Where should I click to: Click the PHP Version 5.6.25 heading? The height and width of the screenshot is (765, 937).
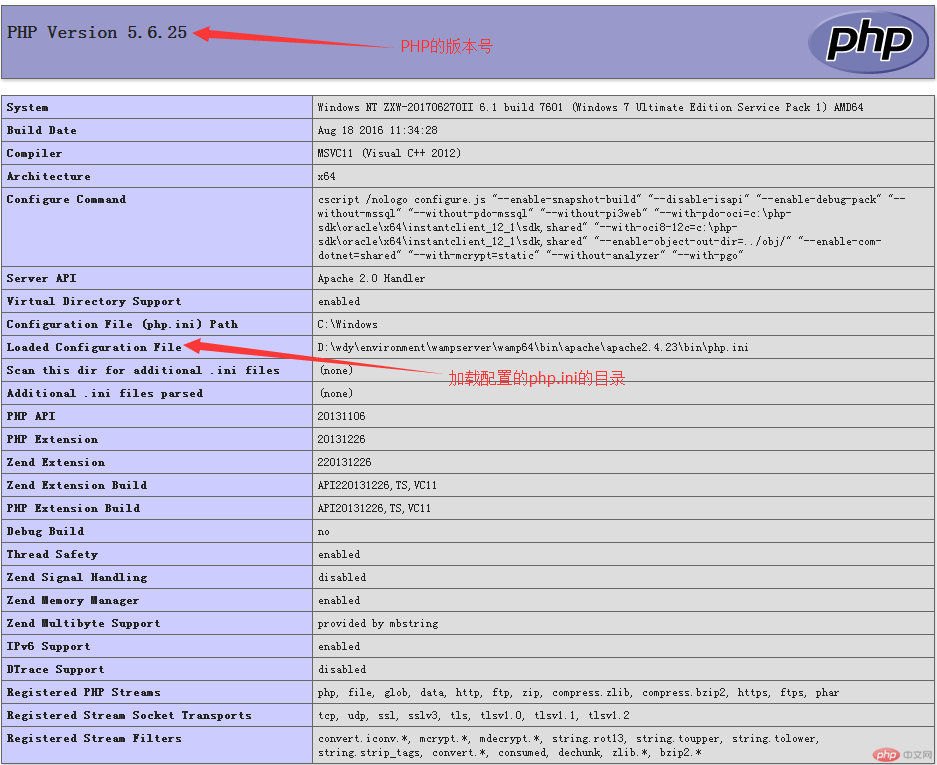click(97, 32)
